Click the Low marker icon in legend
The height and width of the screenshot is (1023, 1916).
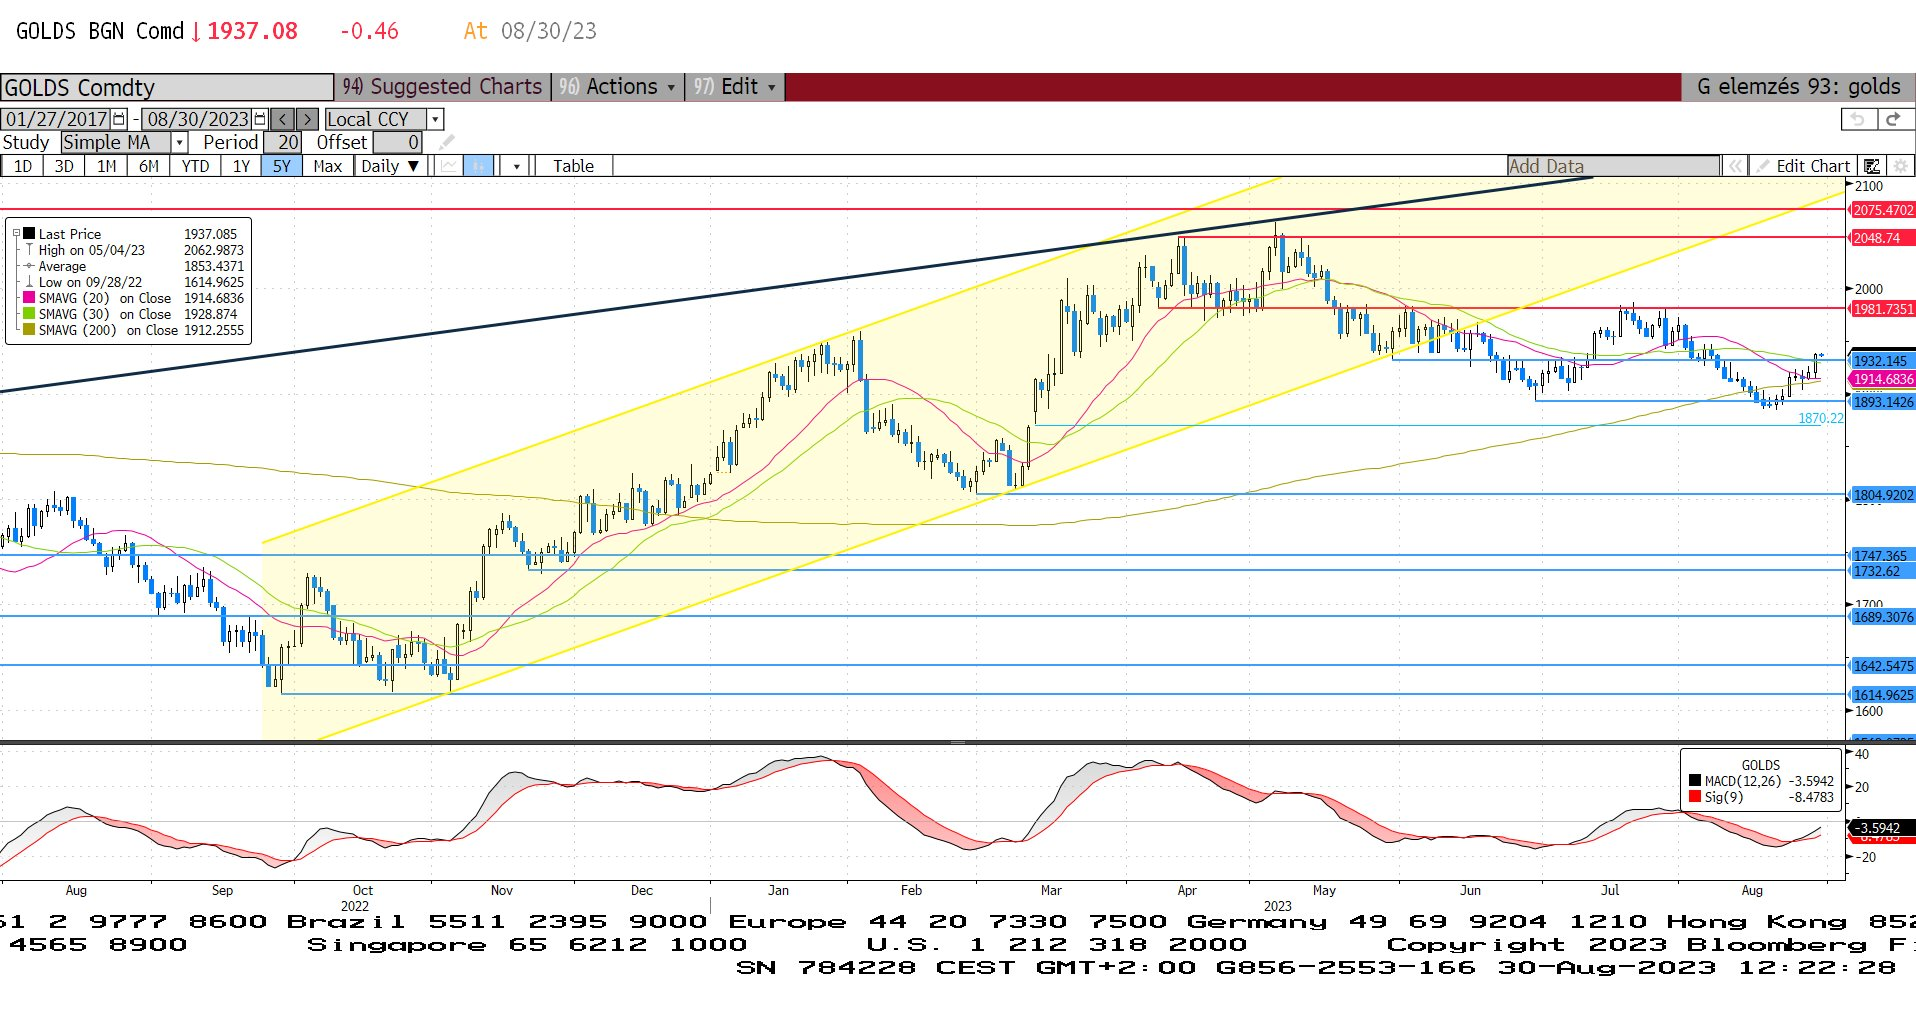point(30,282)
